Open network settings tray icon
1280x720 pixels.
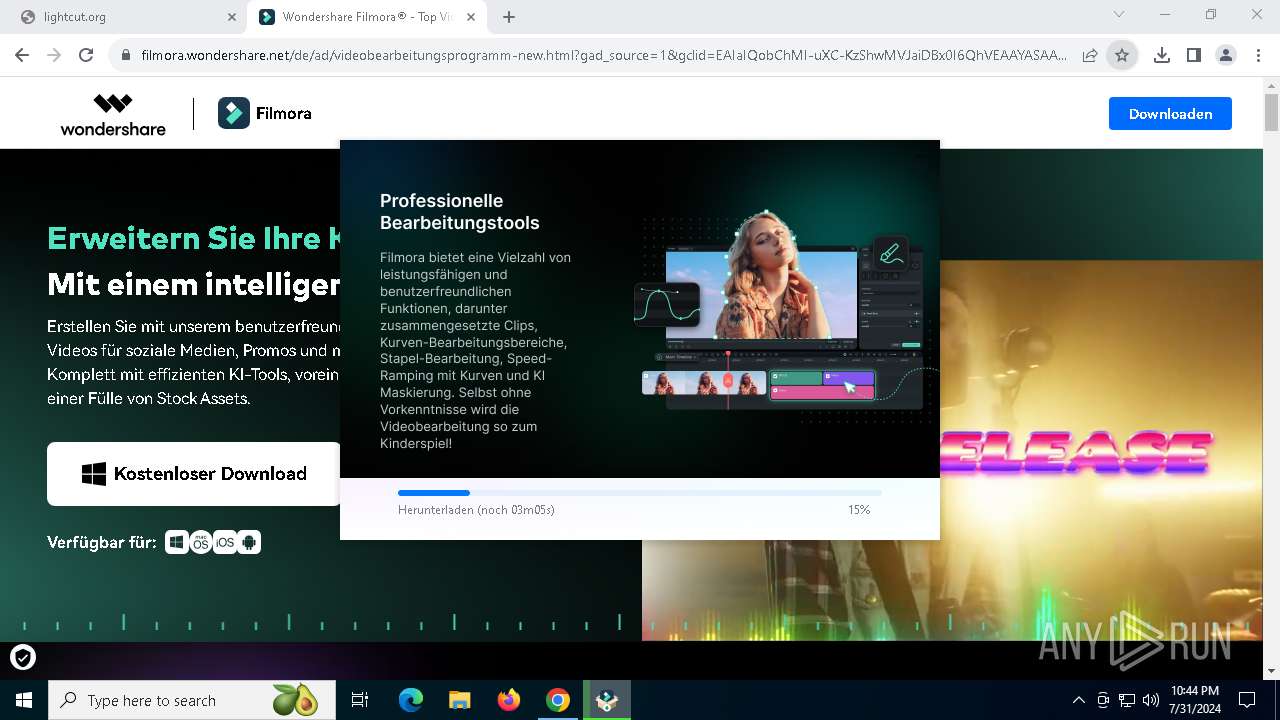tap(1127, 700)
